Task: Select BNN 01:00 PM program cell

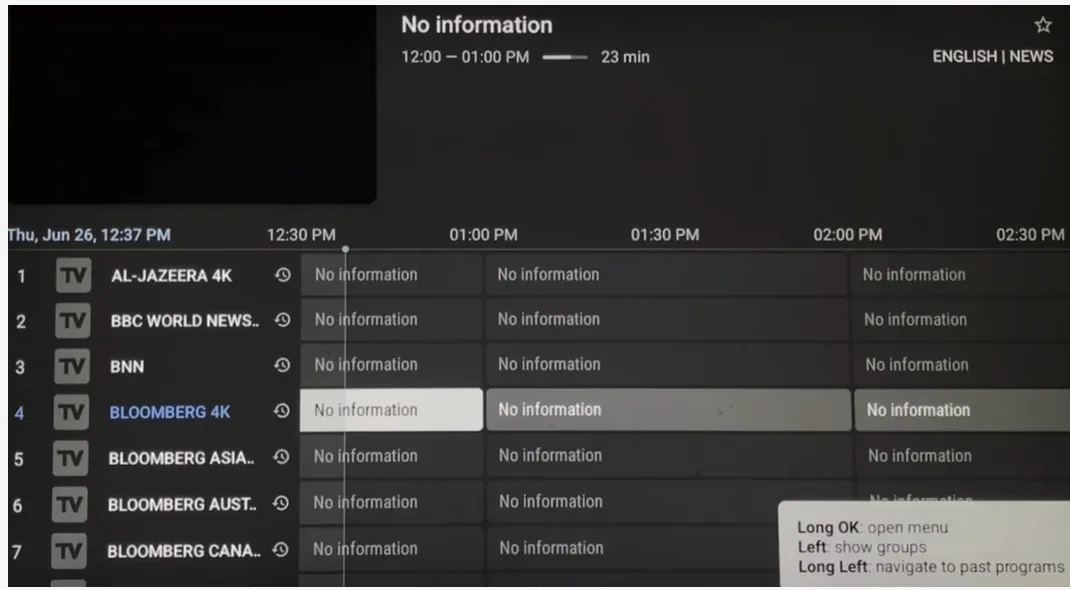Action: click(x=667, y=364)
